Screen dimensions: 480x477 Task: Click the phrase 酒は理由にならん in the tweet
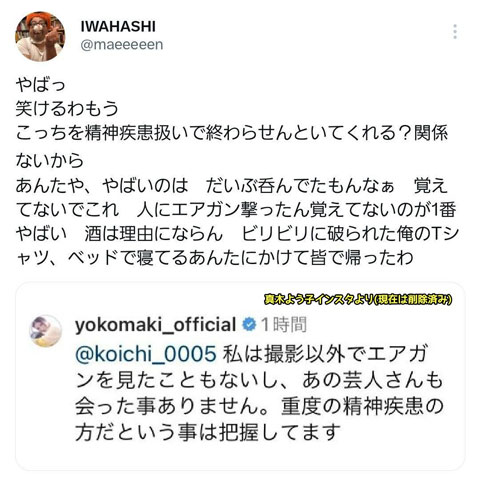[x=154, y=234]
